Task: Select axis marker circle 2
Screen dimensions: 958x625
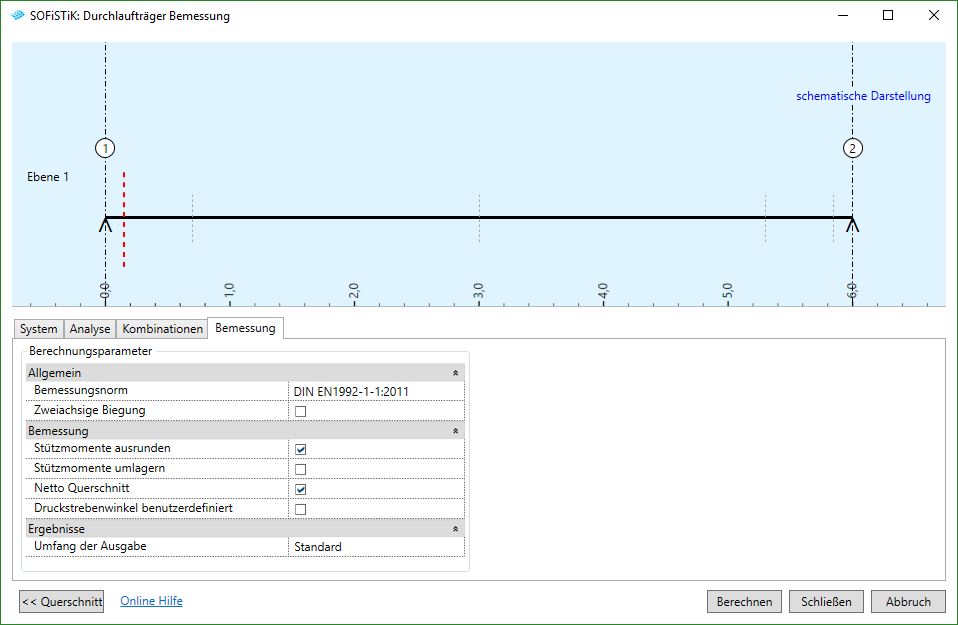Action: pos(852,148)
